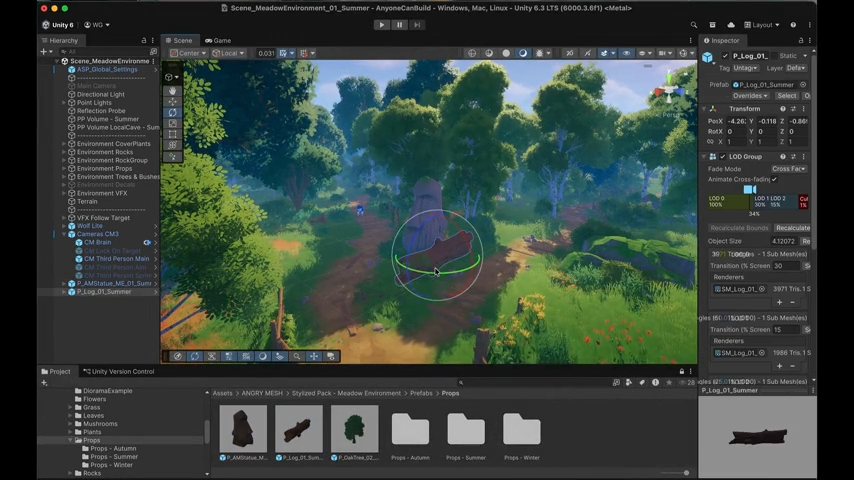Toggle Scene visibility eye icon

click(x=626, y=53)
